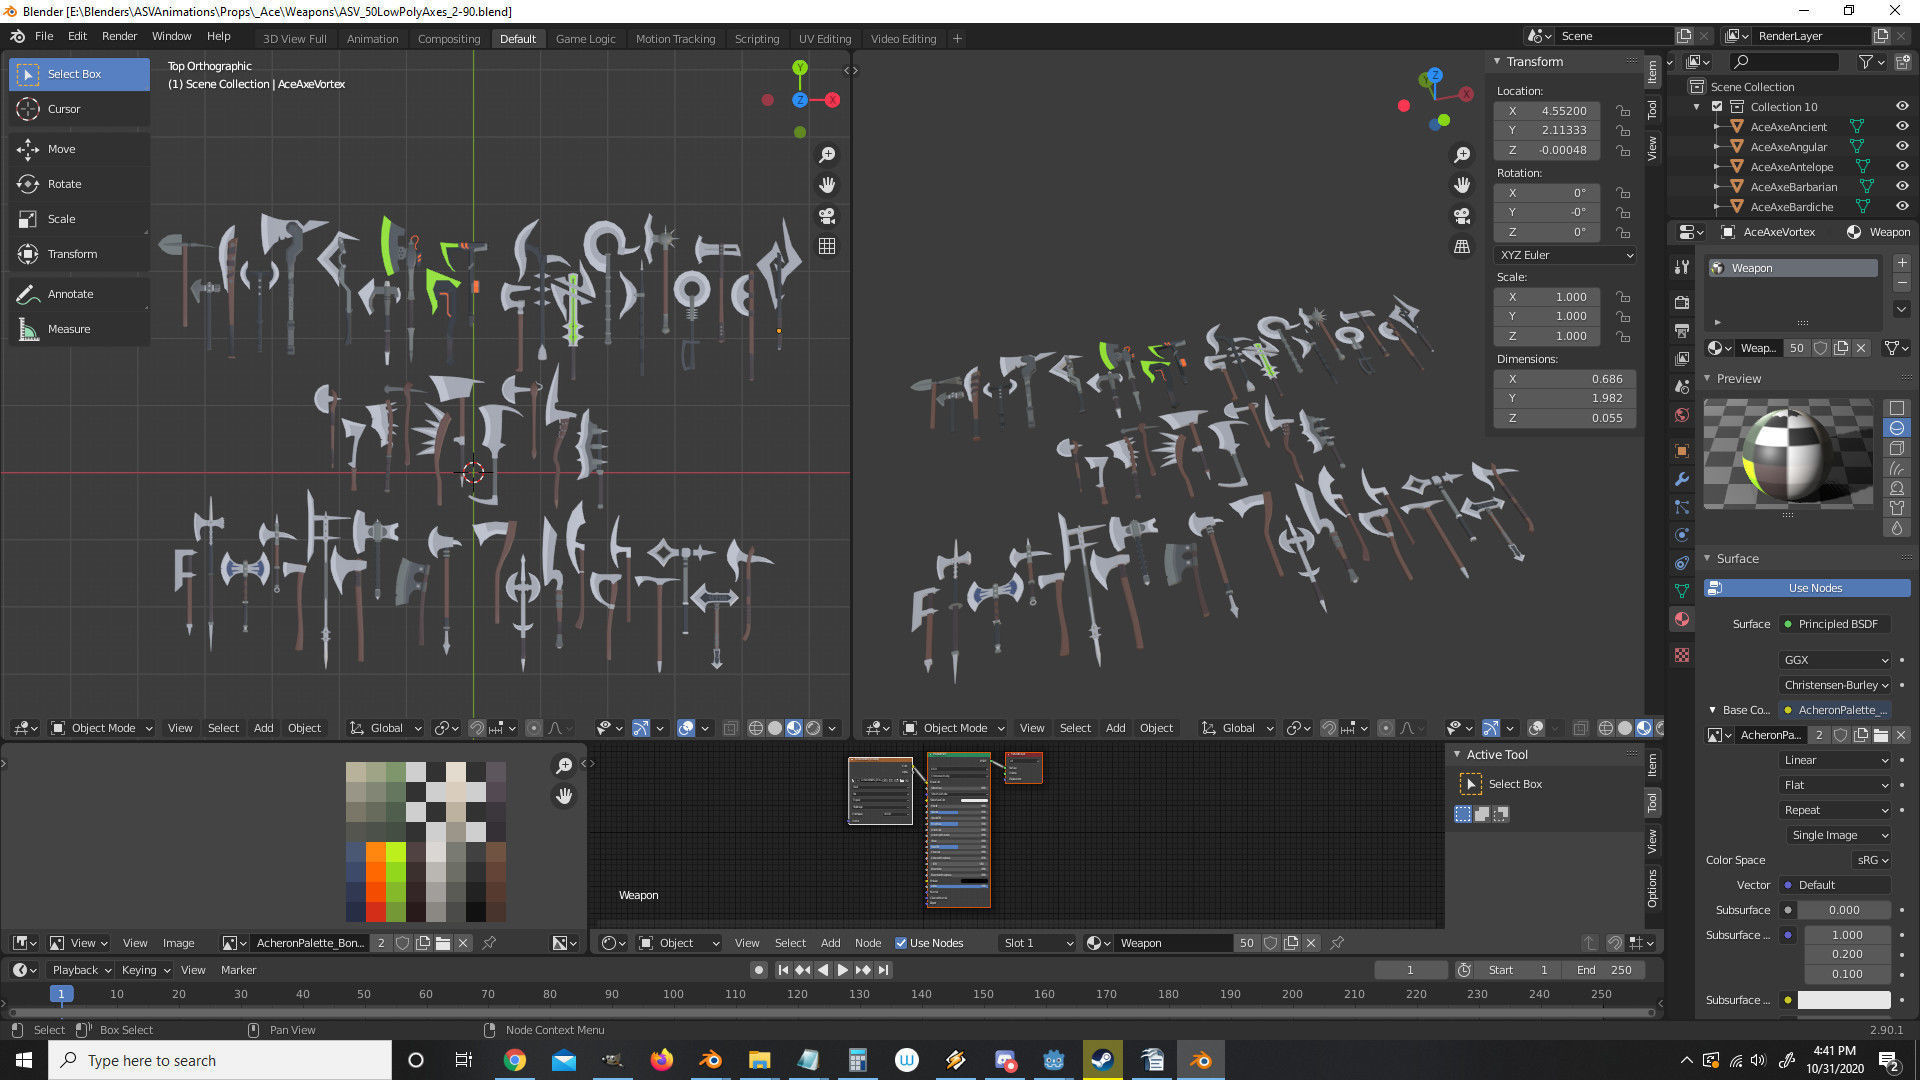This screenshot has width=1920, height=1080.
Task: Toggle orthographic grid view in left viewport
Action: click(827, 246)
